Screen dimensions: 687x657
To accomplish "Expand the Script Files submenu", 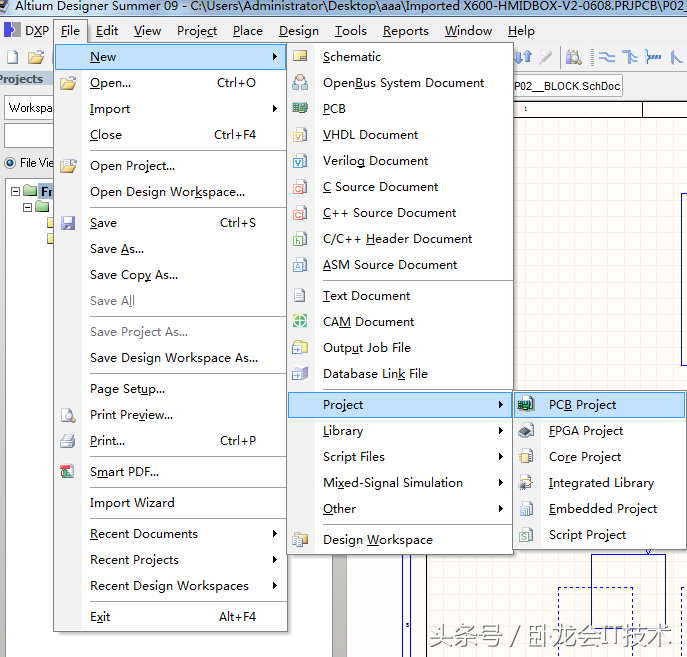I will click(x=400, y=456).
